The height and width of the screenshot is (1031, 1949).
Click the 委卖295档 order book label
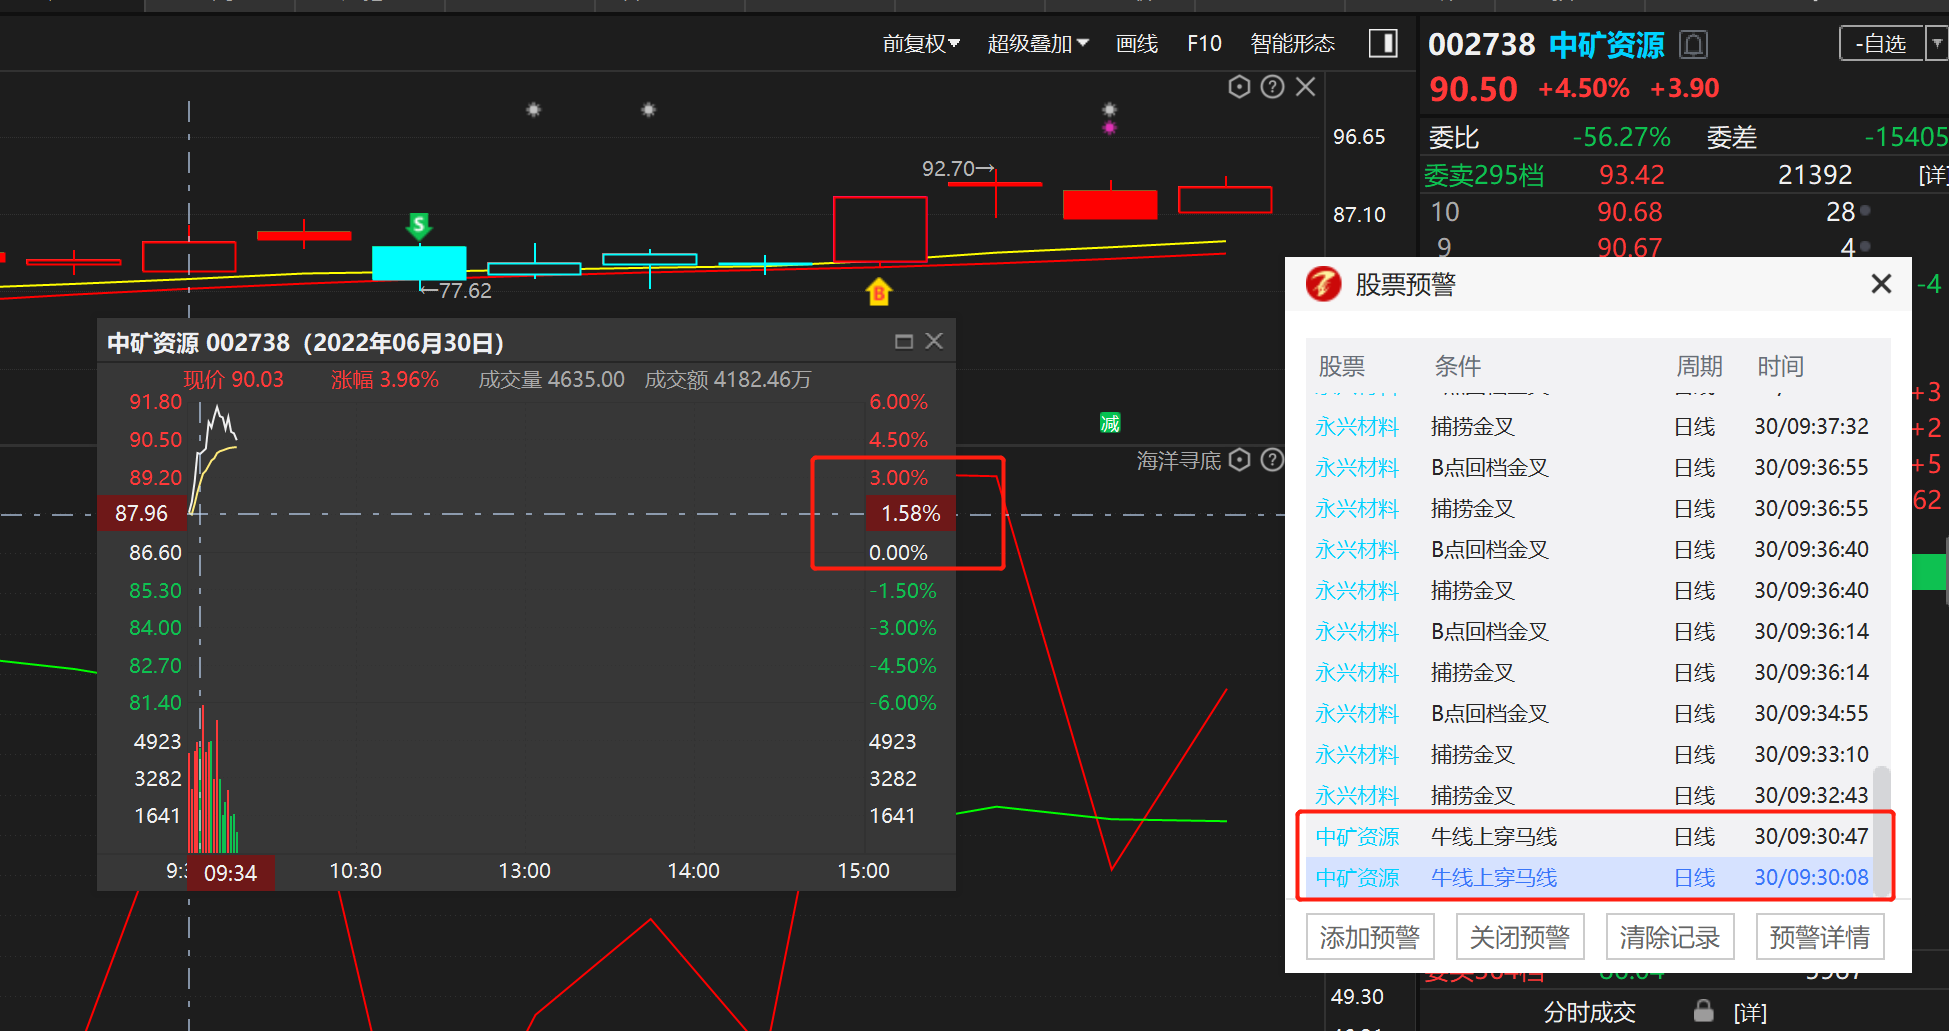click(x=1483, y=175)
